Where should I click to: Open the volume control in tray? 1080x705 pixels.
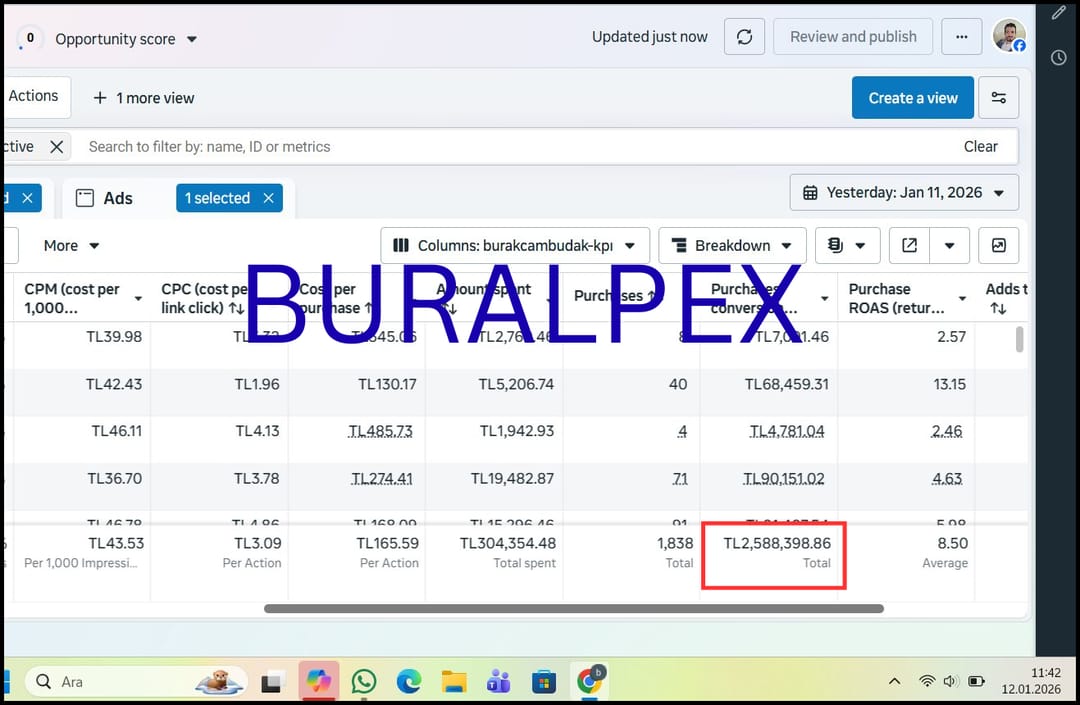tap(951, 682)
